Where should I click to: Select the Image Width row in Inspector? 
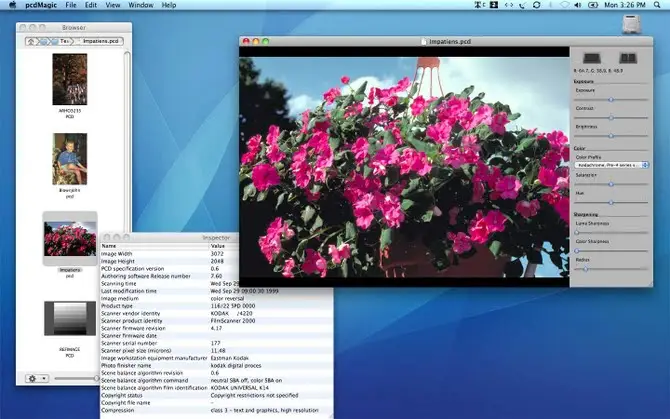point(170,254)
